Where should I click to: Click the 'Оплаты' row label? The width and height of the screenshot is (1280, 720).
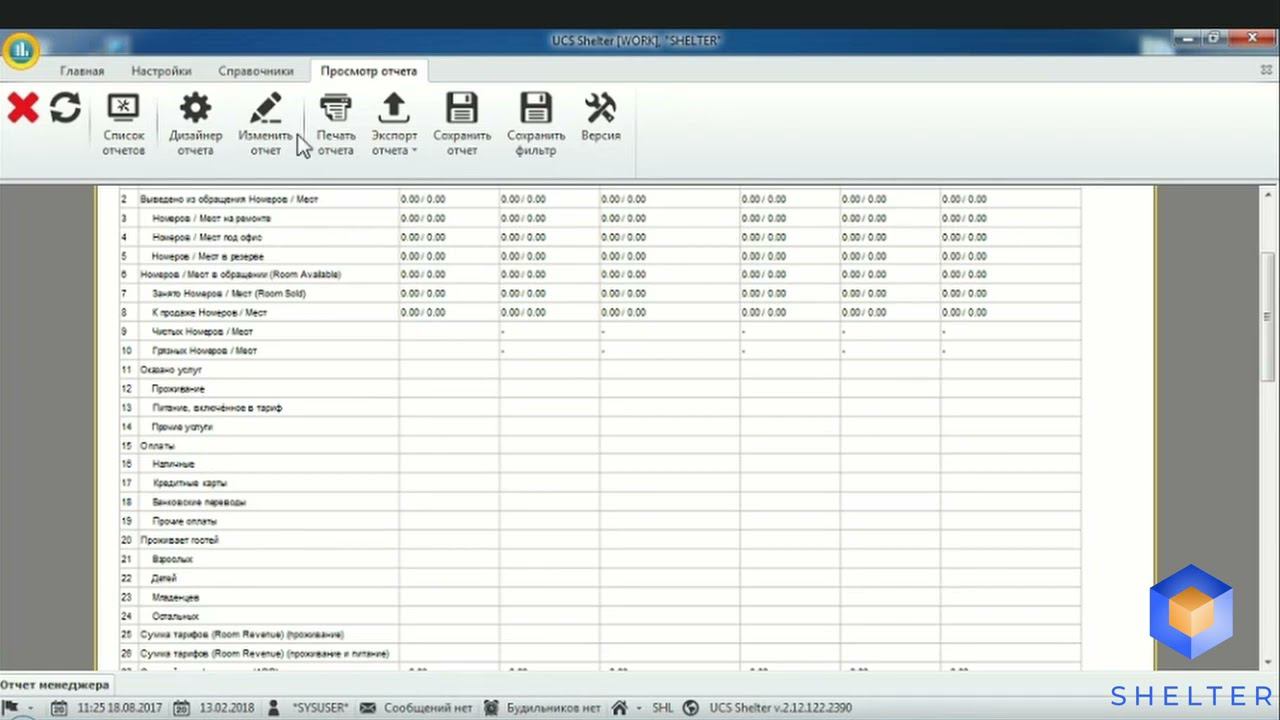(157, 446)
